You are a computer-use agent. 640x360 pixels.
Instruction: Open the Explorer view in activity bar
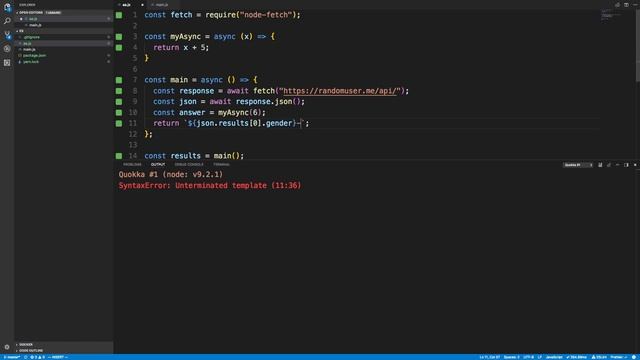(x=7, y=7)
